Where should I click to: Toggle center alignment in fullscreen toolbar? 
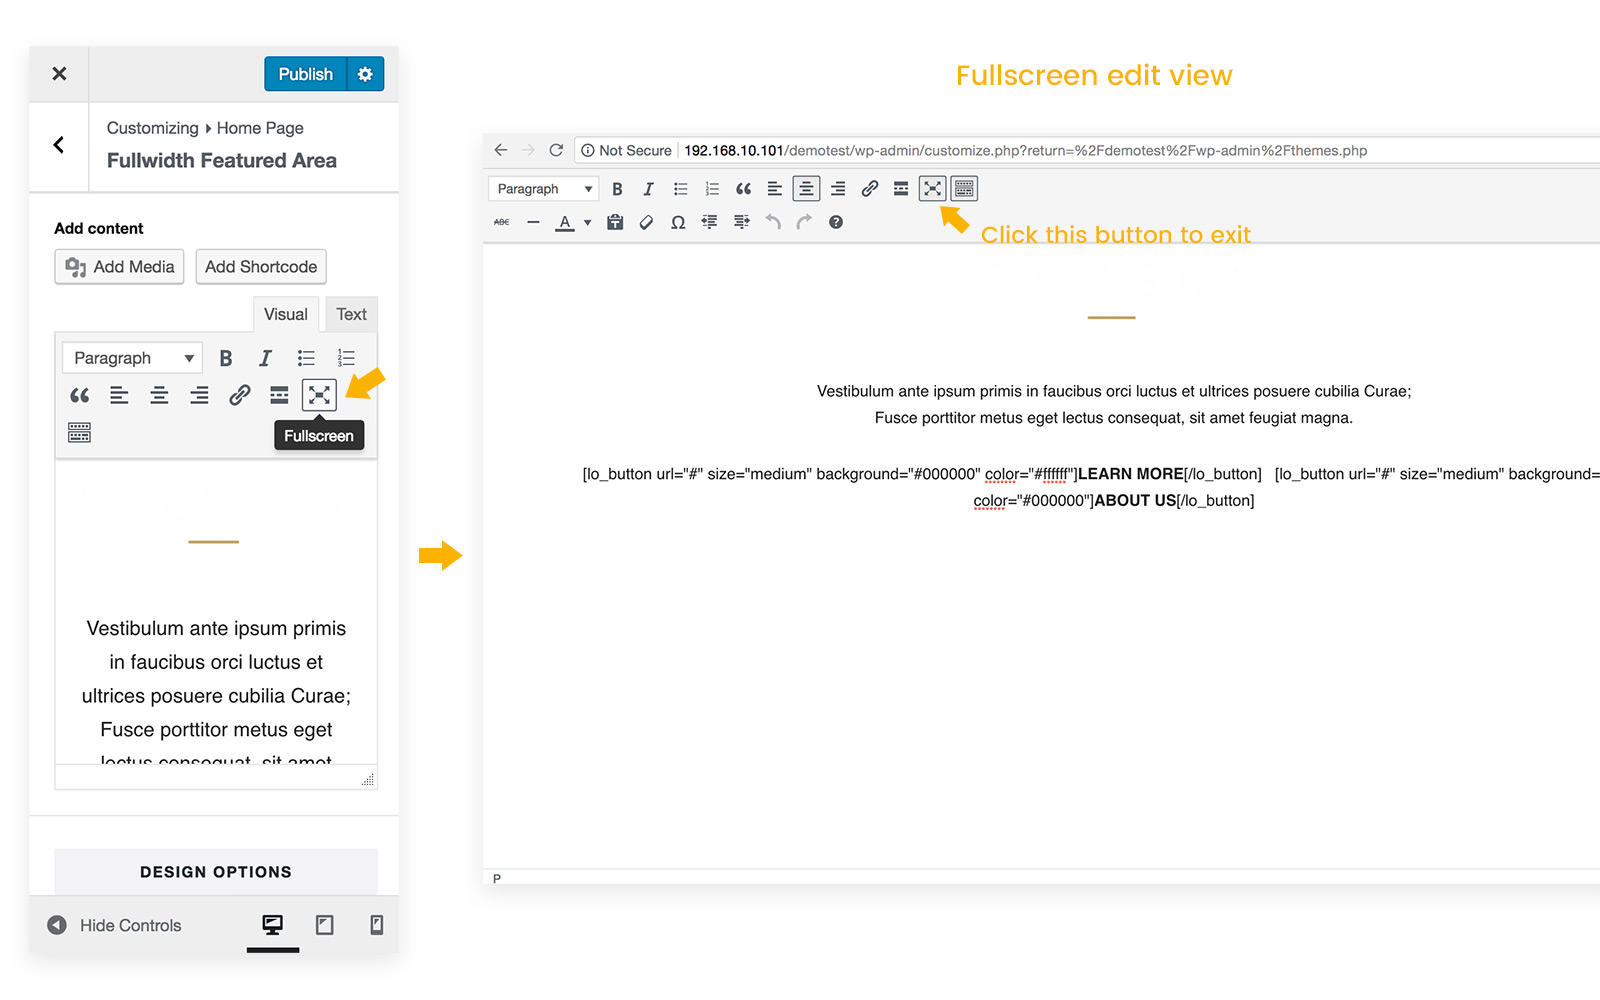806,189
